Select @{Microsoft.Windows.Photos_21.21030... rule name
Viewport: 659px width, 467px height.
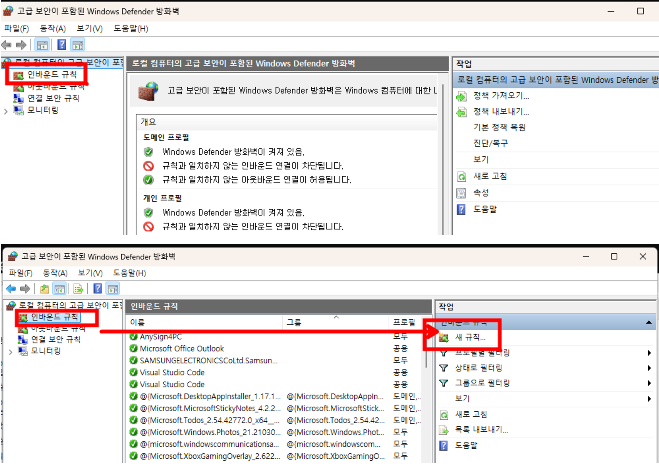tap(210, 432)
